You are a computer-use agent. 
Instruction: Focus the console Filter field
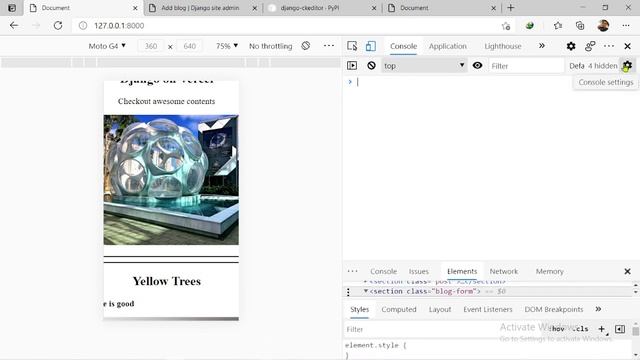(x=526, y=66)
